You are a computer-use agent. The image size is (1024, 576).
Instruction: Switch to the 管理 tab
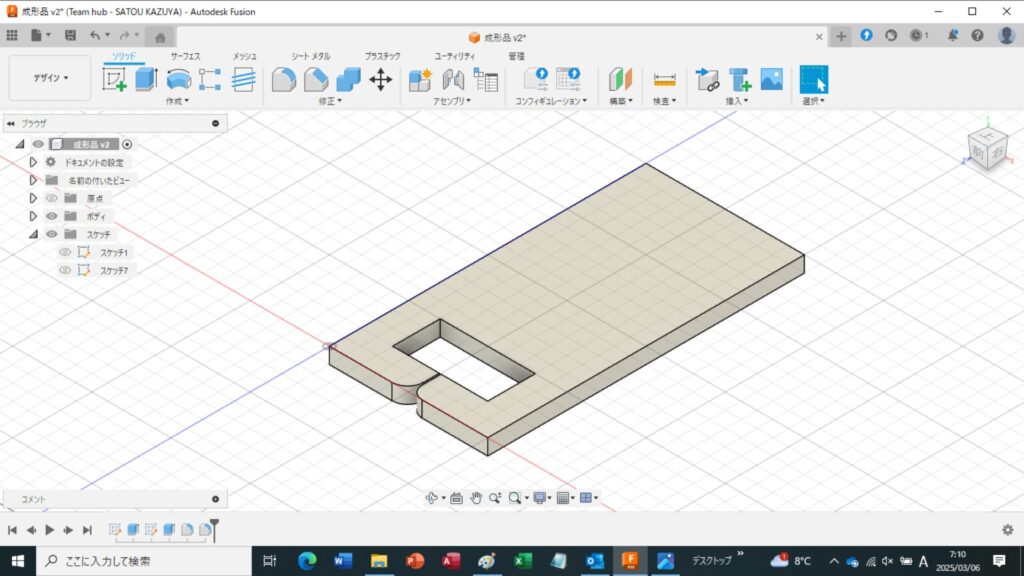click(517, 56)
